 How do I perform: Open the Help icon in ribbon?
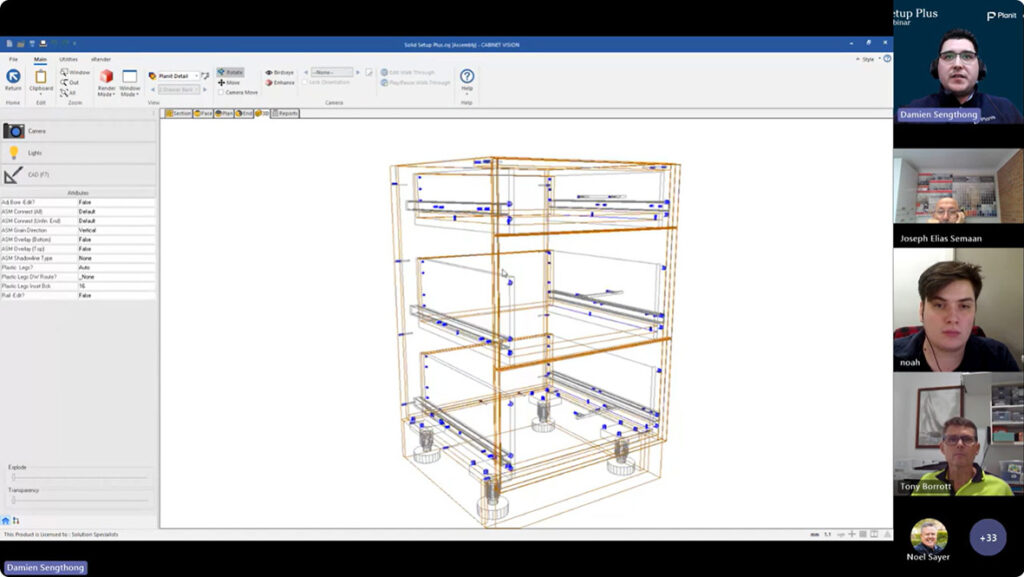click(466, 77)
